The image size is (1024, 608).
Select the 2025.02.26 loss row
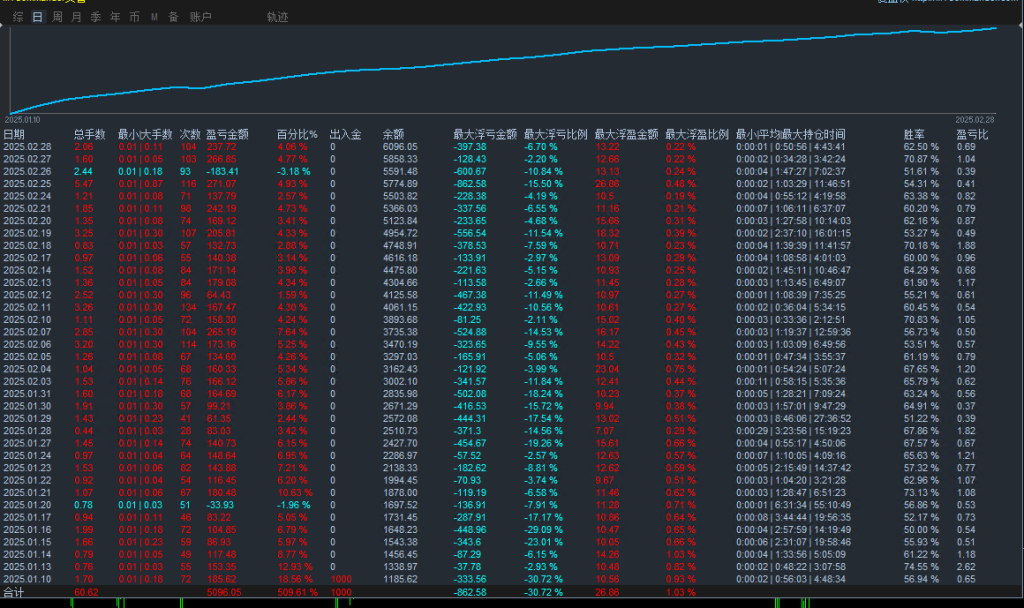27,171
